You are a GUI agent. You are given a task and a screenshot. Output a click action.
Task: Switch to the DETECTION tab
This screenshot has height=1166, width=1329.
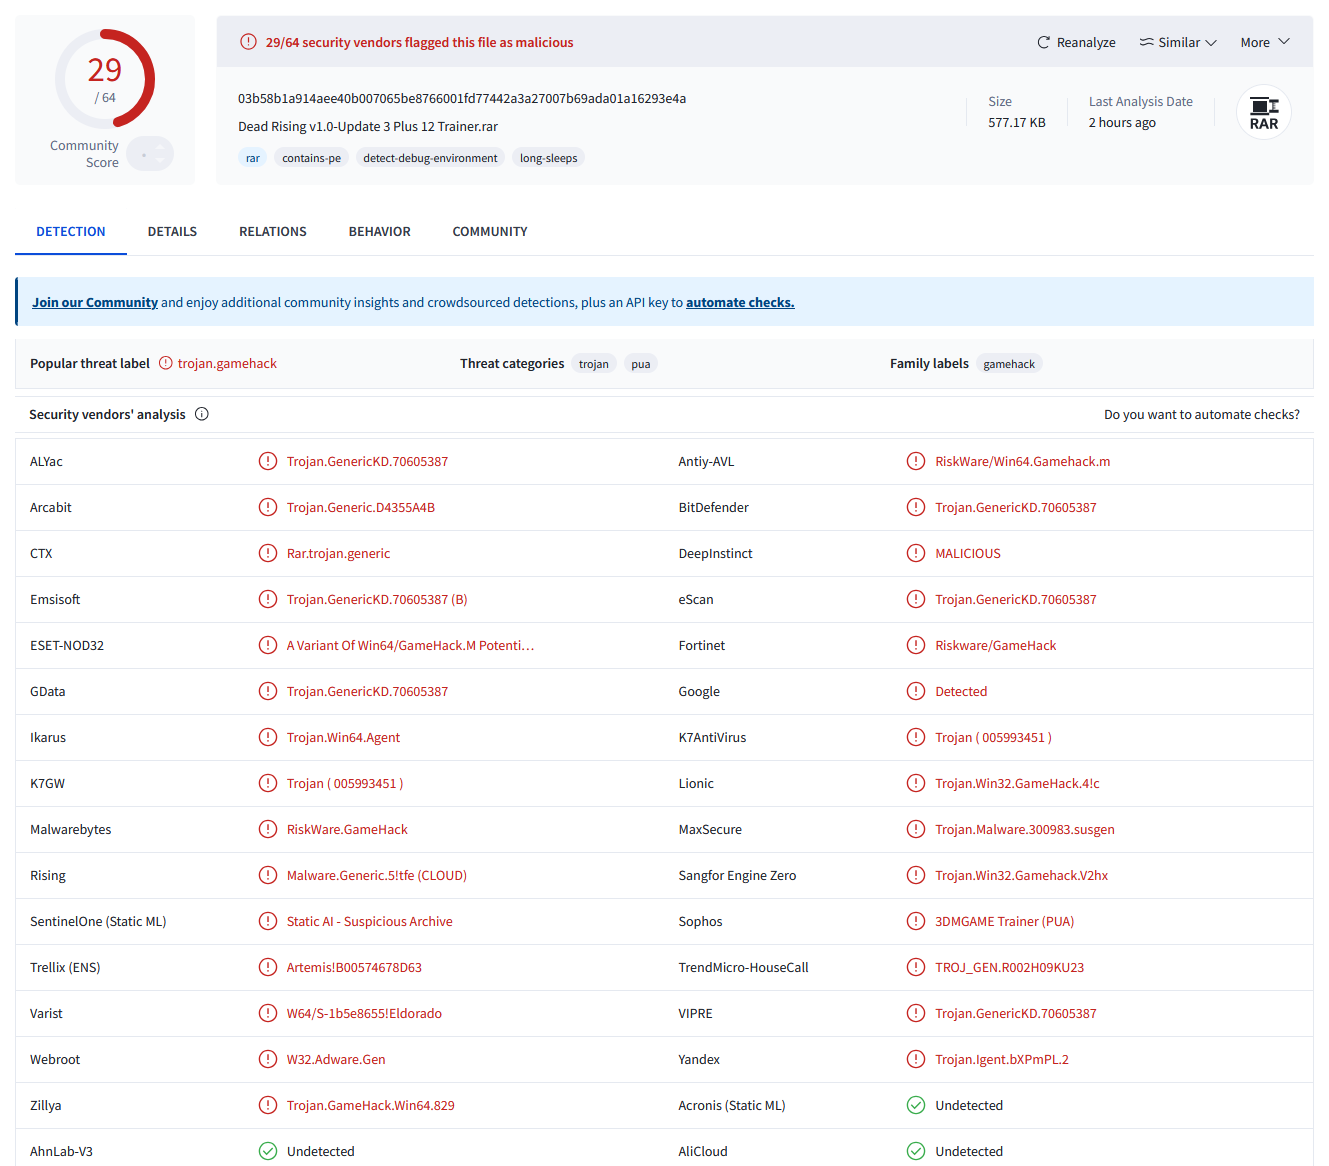[71, 231]
